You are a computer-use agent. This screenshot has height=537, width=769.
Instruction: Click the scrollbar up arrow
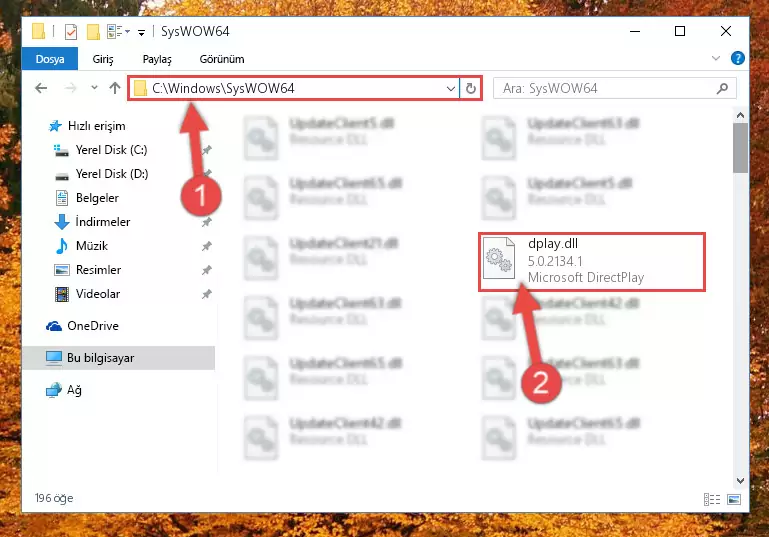pos(740,115)
